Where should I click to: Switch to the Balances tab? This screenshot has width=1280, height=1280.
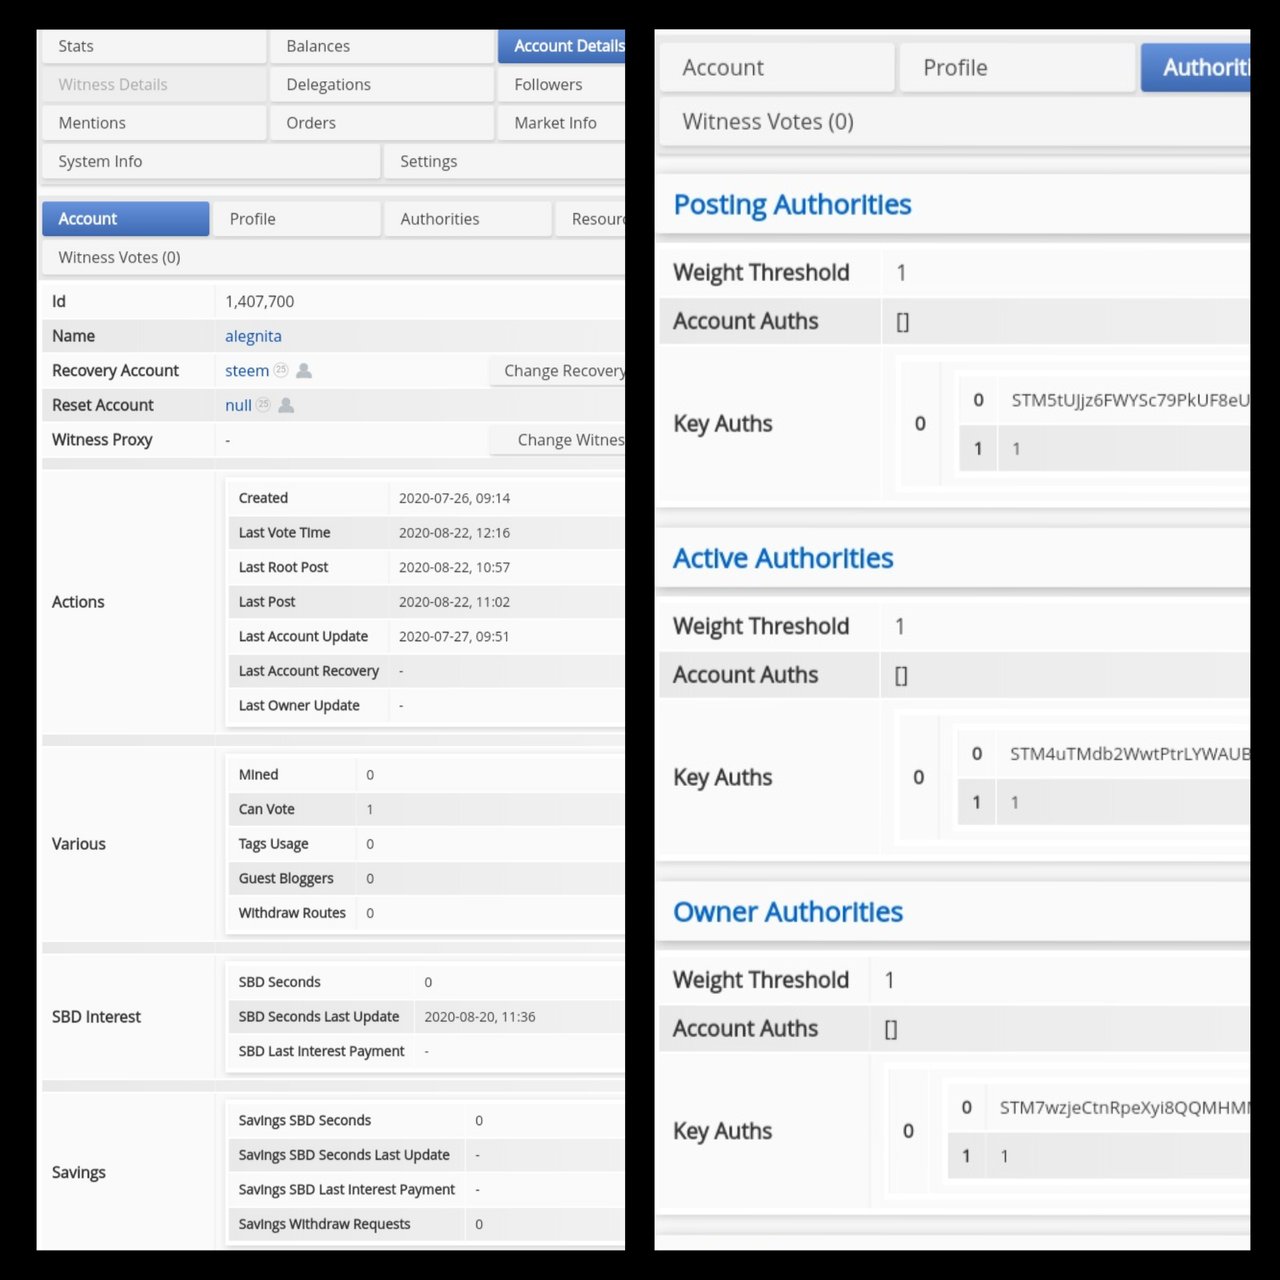tap(382, 46)
